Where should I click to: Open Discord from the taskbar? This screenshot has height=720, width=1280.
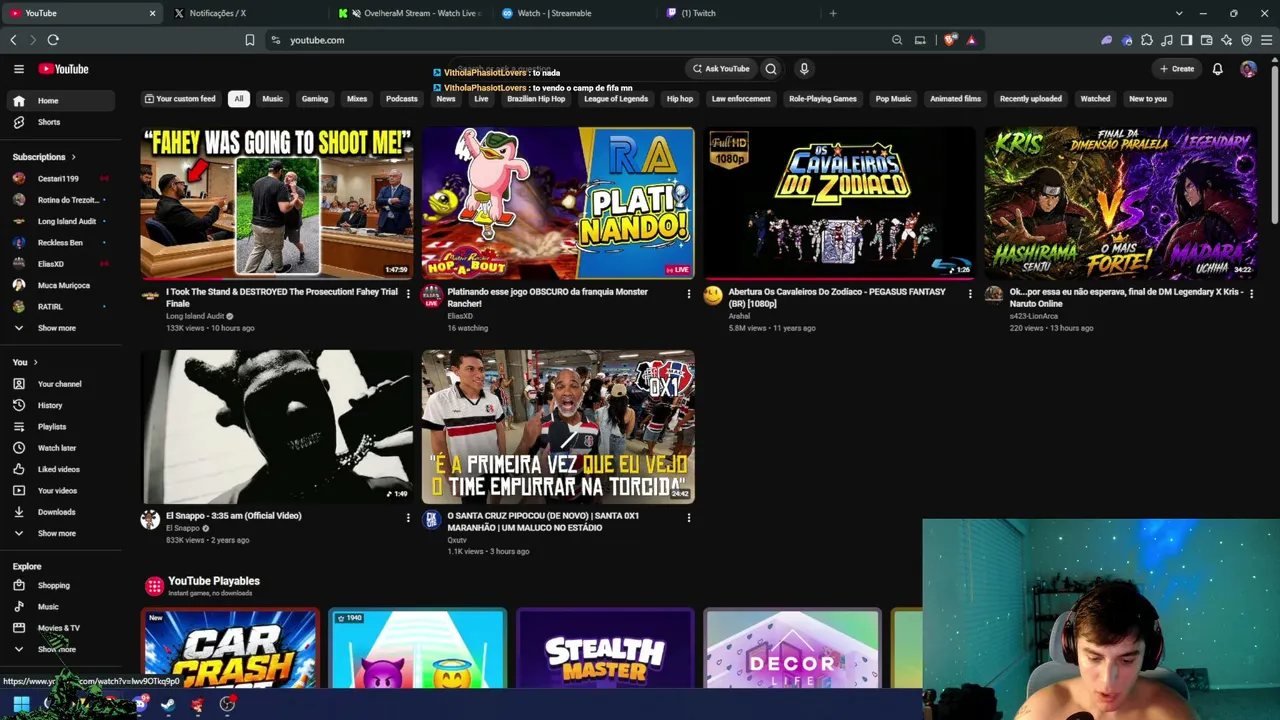[x=140, y=704]
